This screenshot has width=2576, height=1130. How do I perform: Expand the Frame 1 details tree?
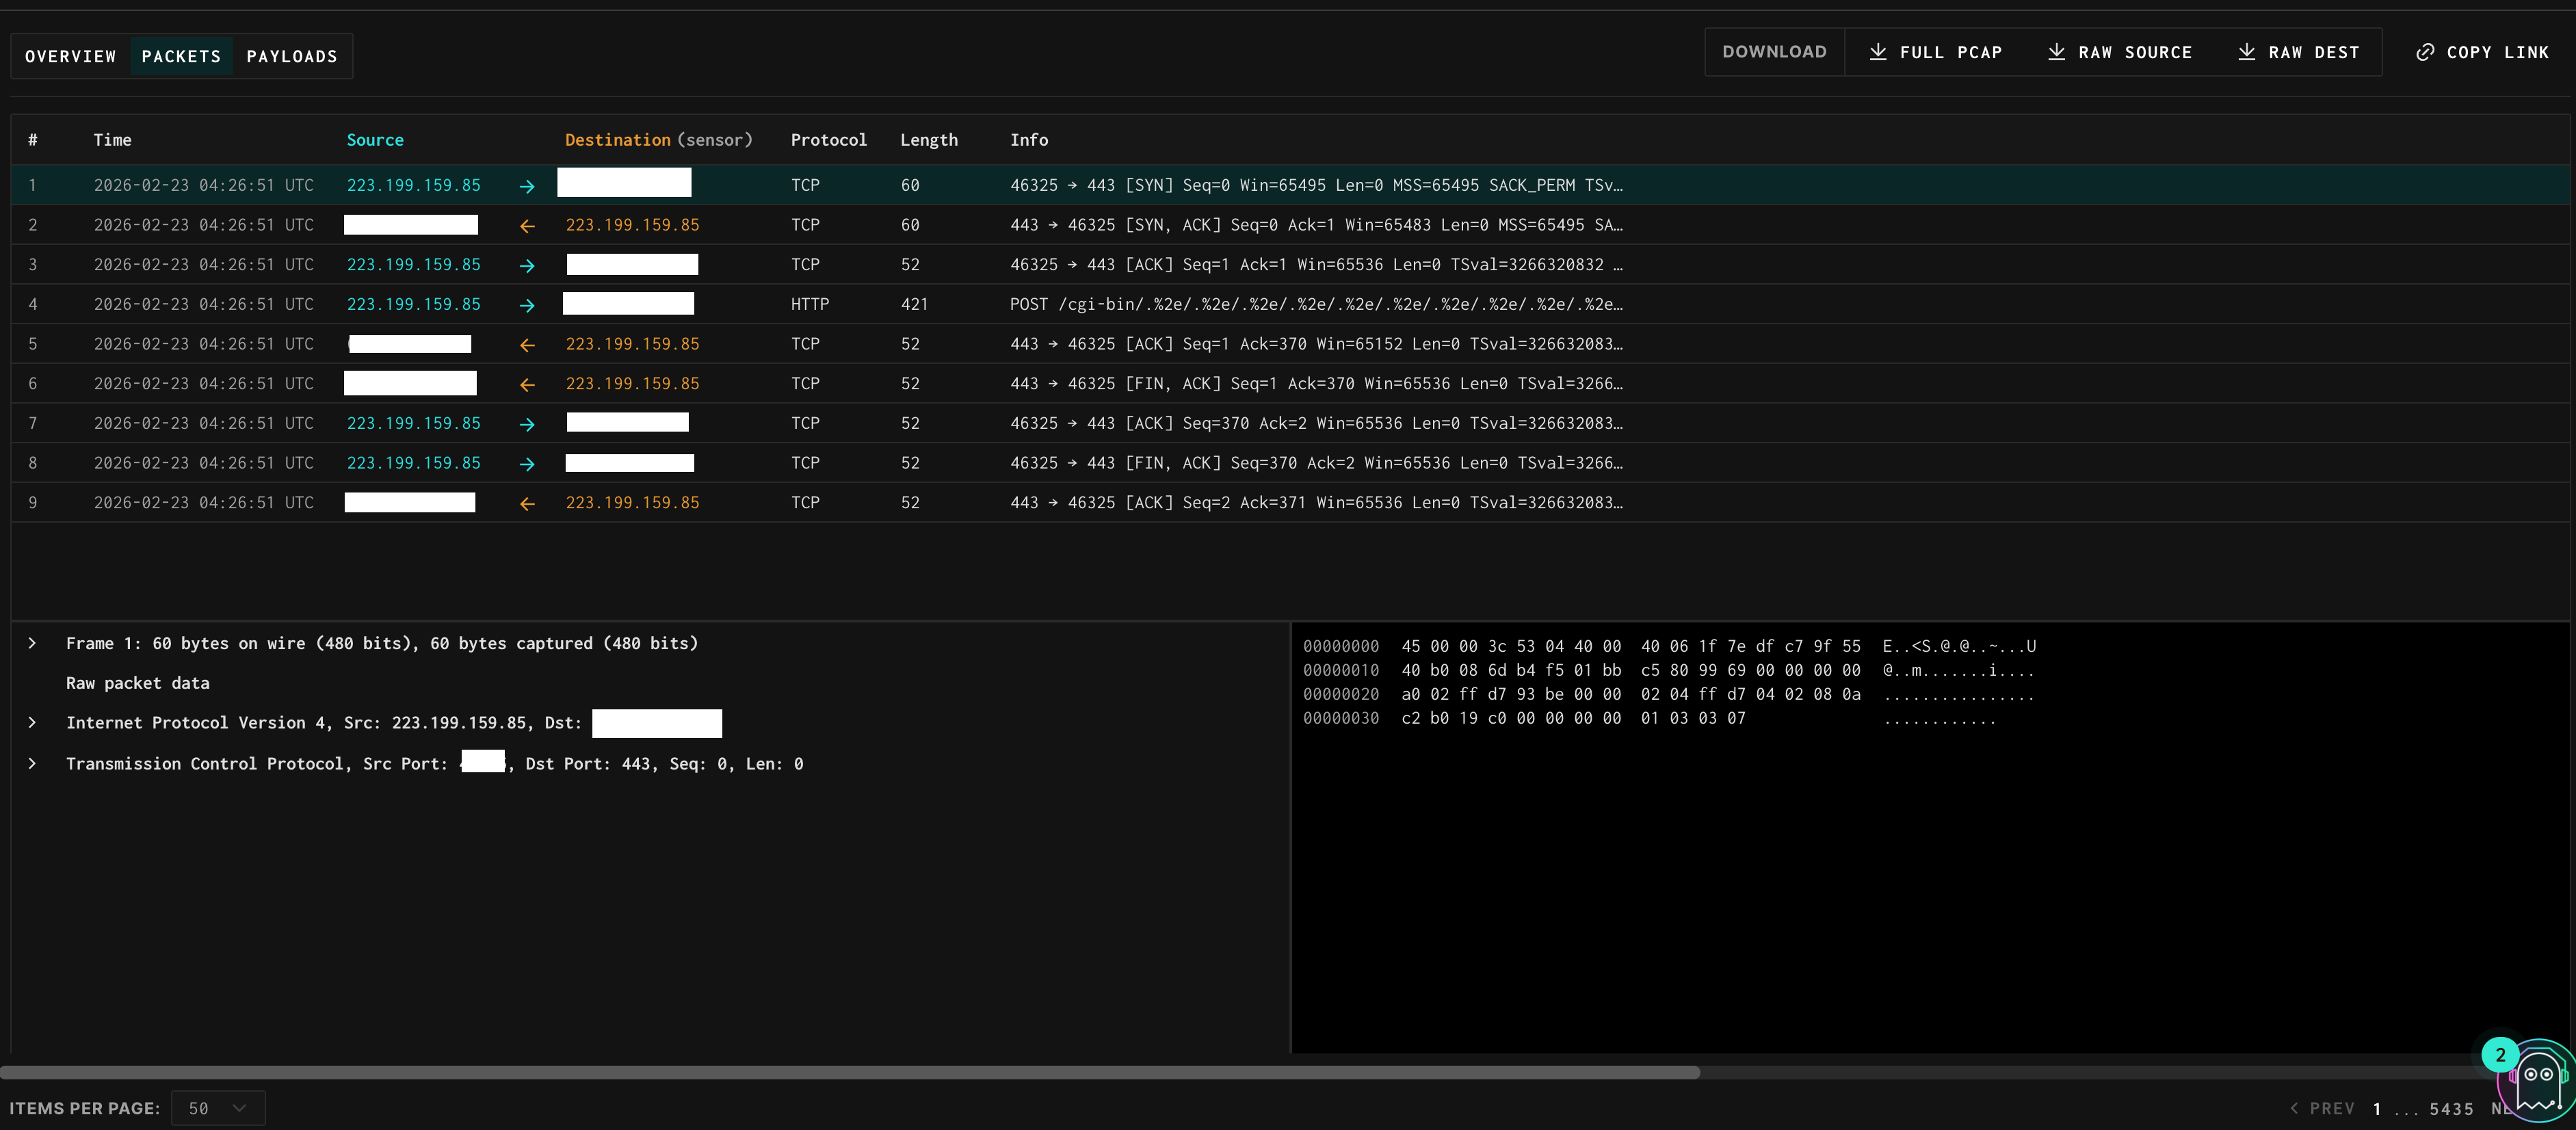pos(32,643)
